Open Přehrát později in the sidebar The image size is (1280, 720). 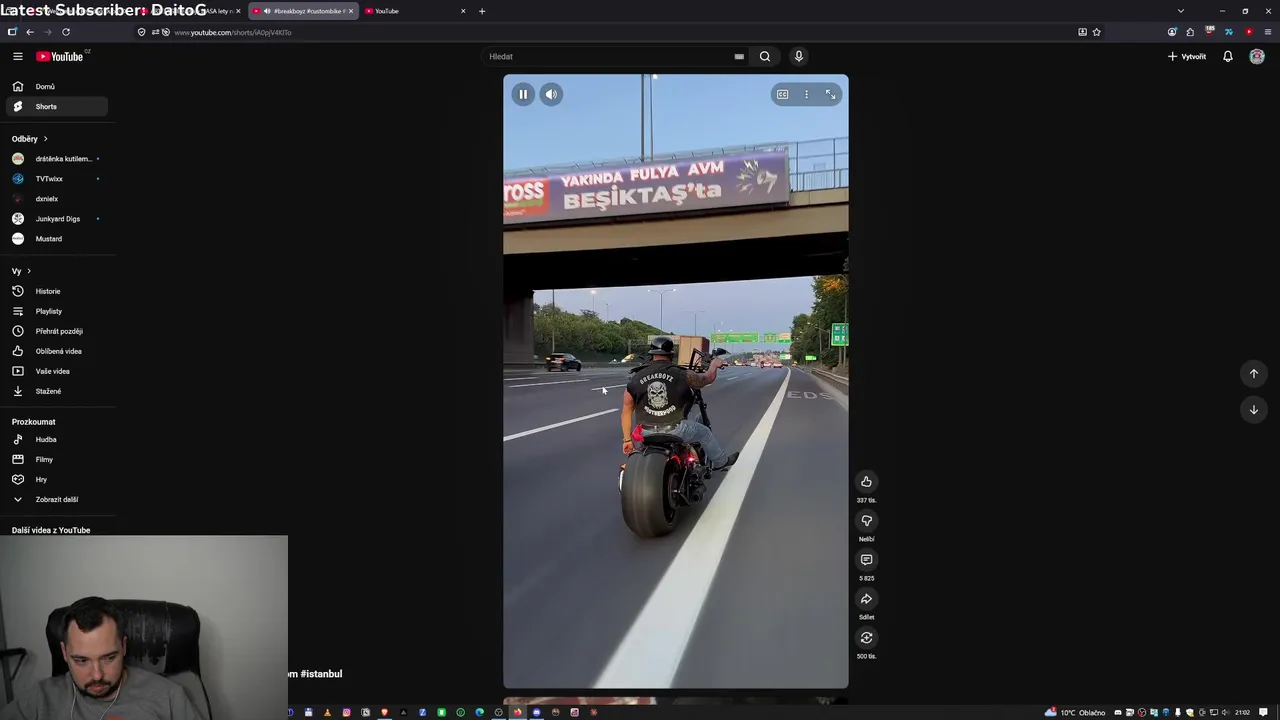(57, 331)
